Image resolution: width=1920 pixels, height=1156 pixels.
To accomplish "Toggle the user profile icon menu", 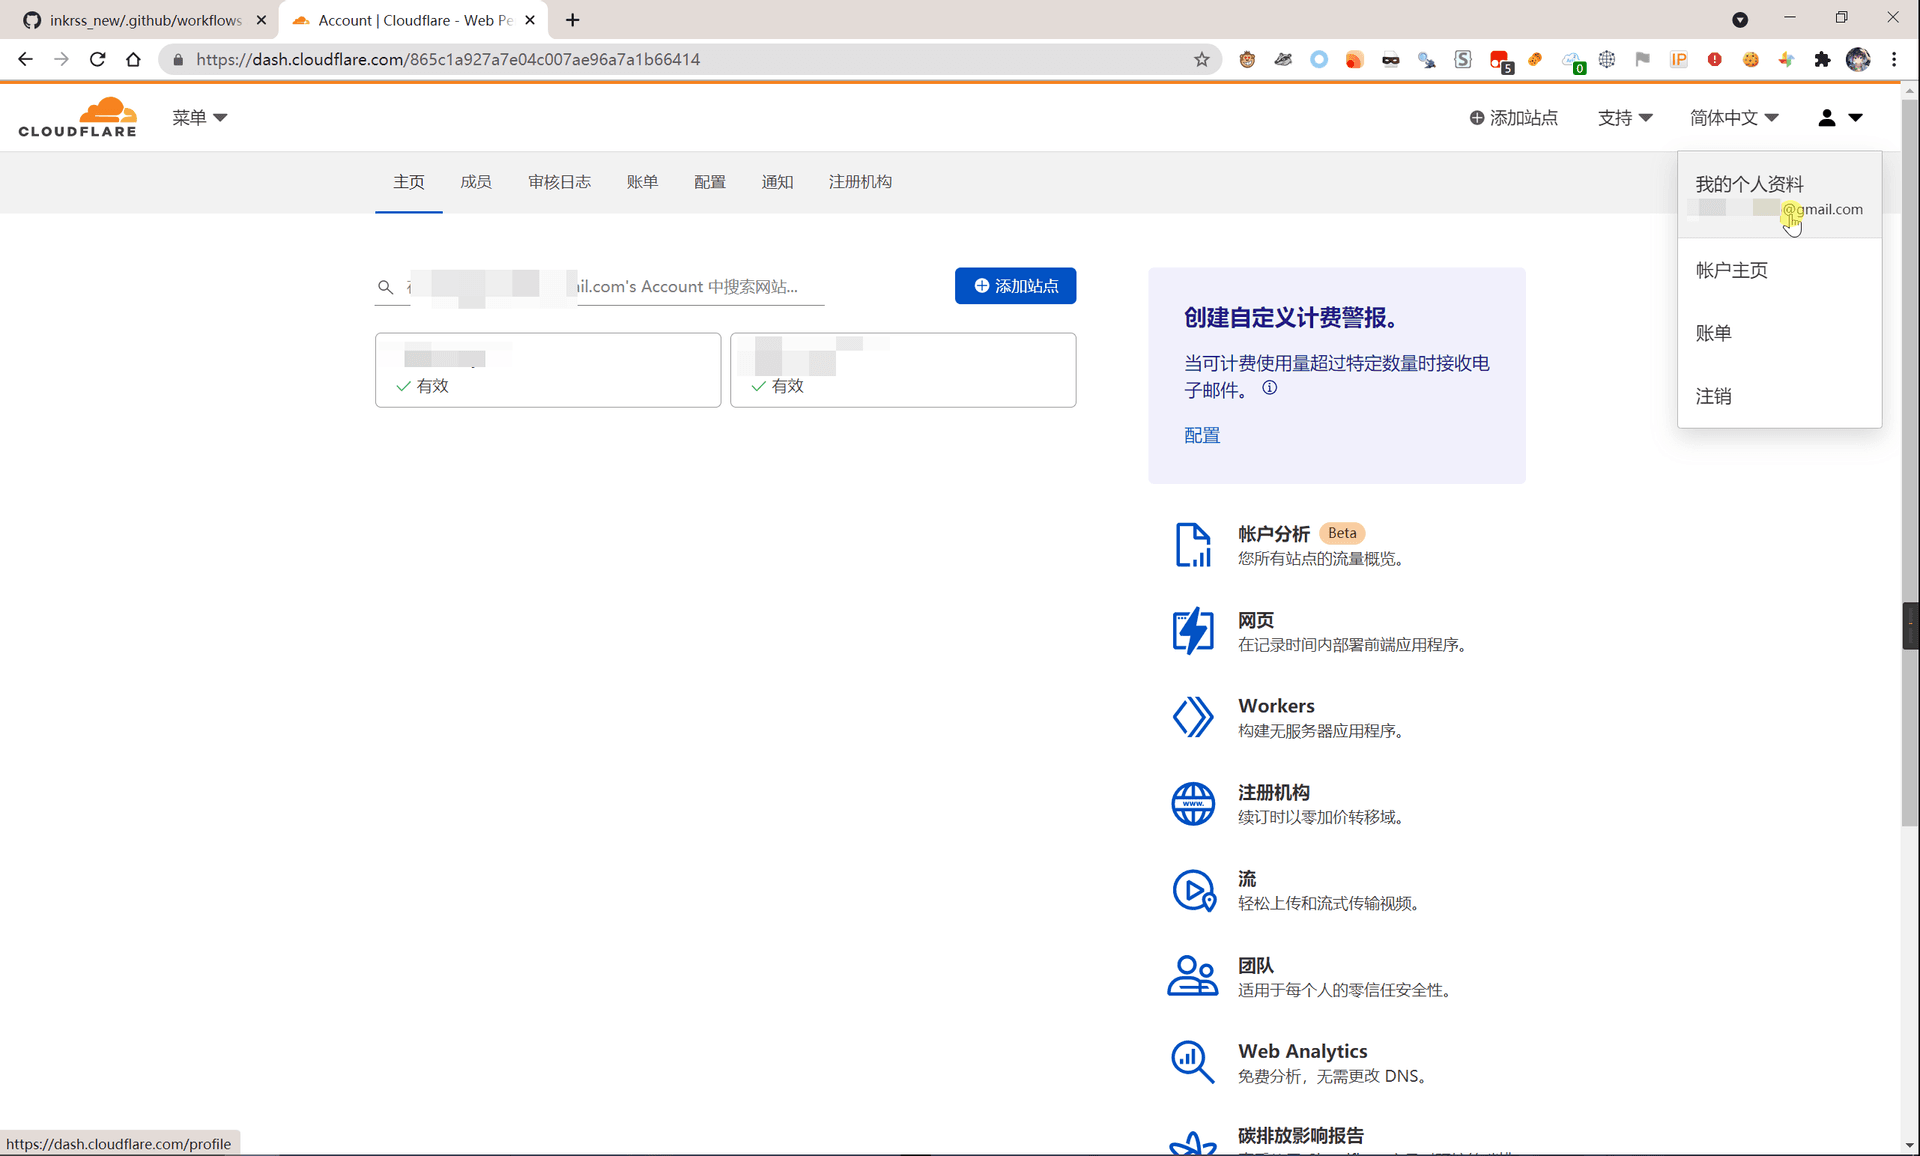I will click(1840, 117).
